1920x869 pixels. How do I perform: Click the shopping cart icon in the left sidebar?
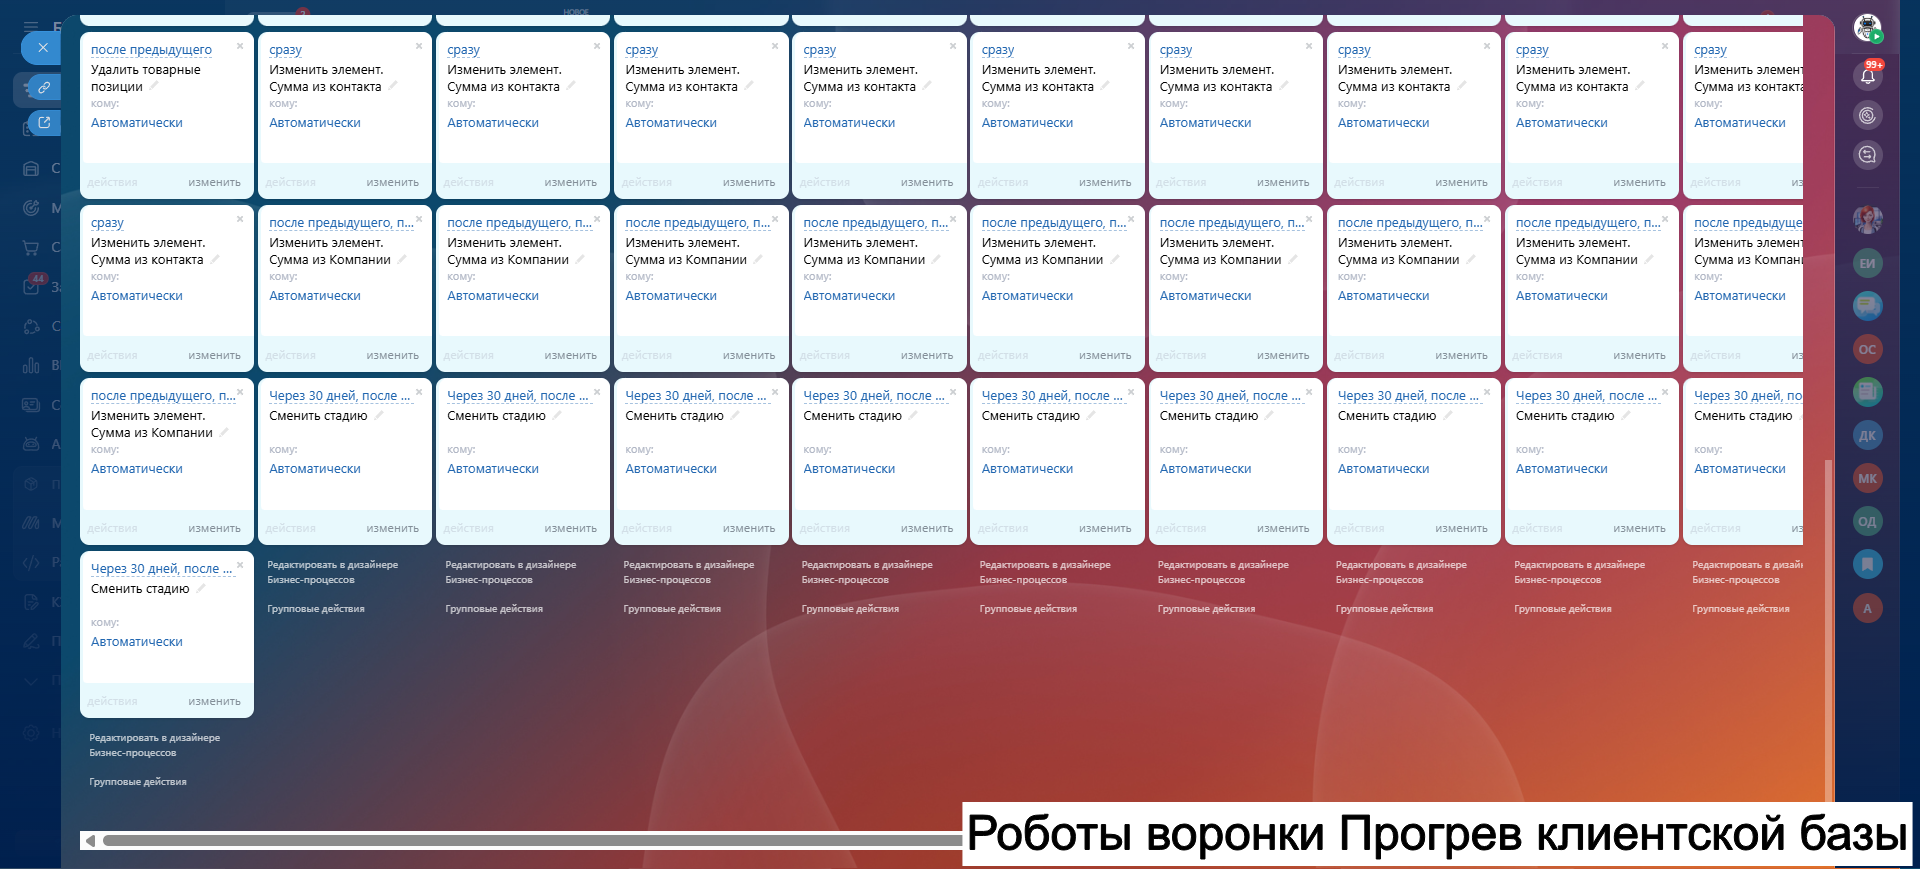[31, 247]
